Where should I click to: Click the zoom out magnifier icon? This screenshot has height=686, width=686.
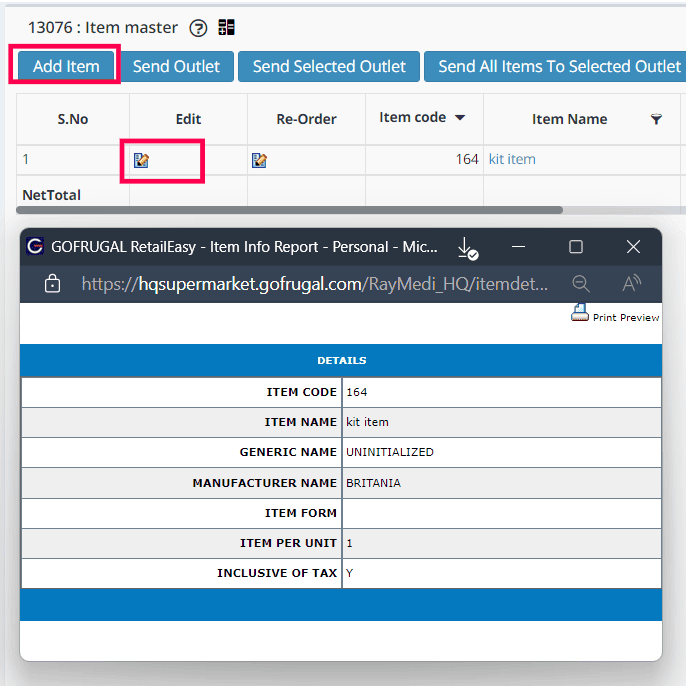click(x=581, y=284)
